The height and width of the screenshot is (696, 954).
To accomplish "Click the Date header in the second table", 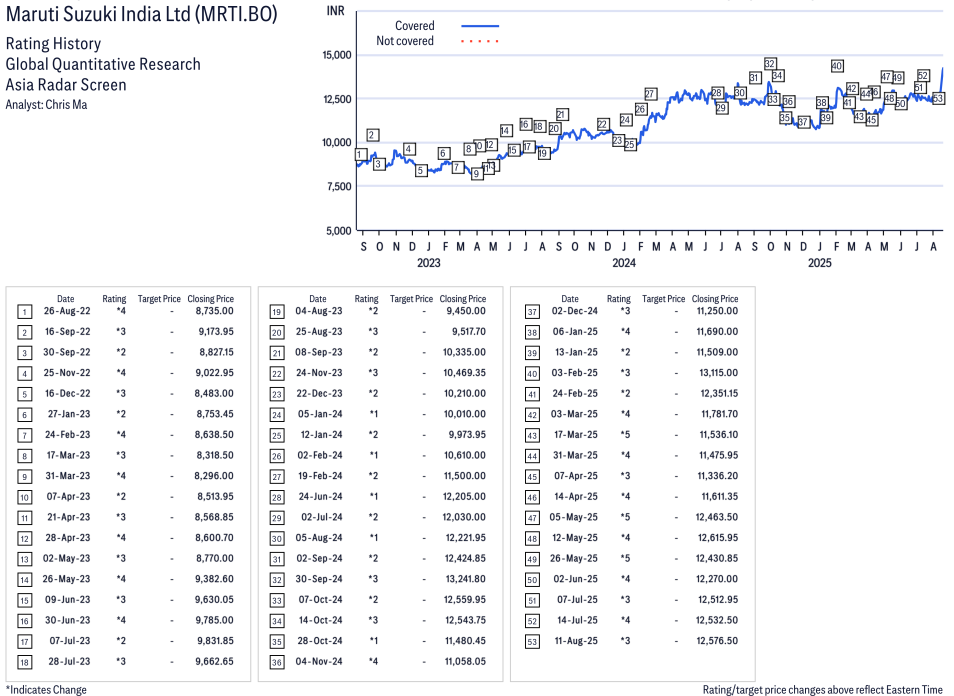I will click(318, 299).
